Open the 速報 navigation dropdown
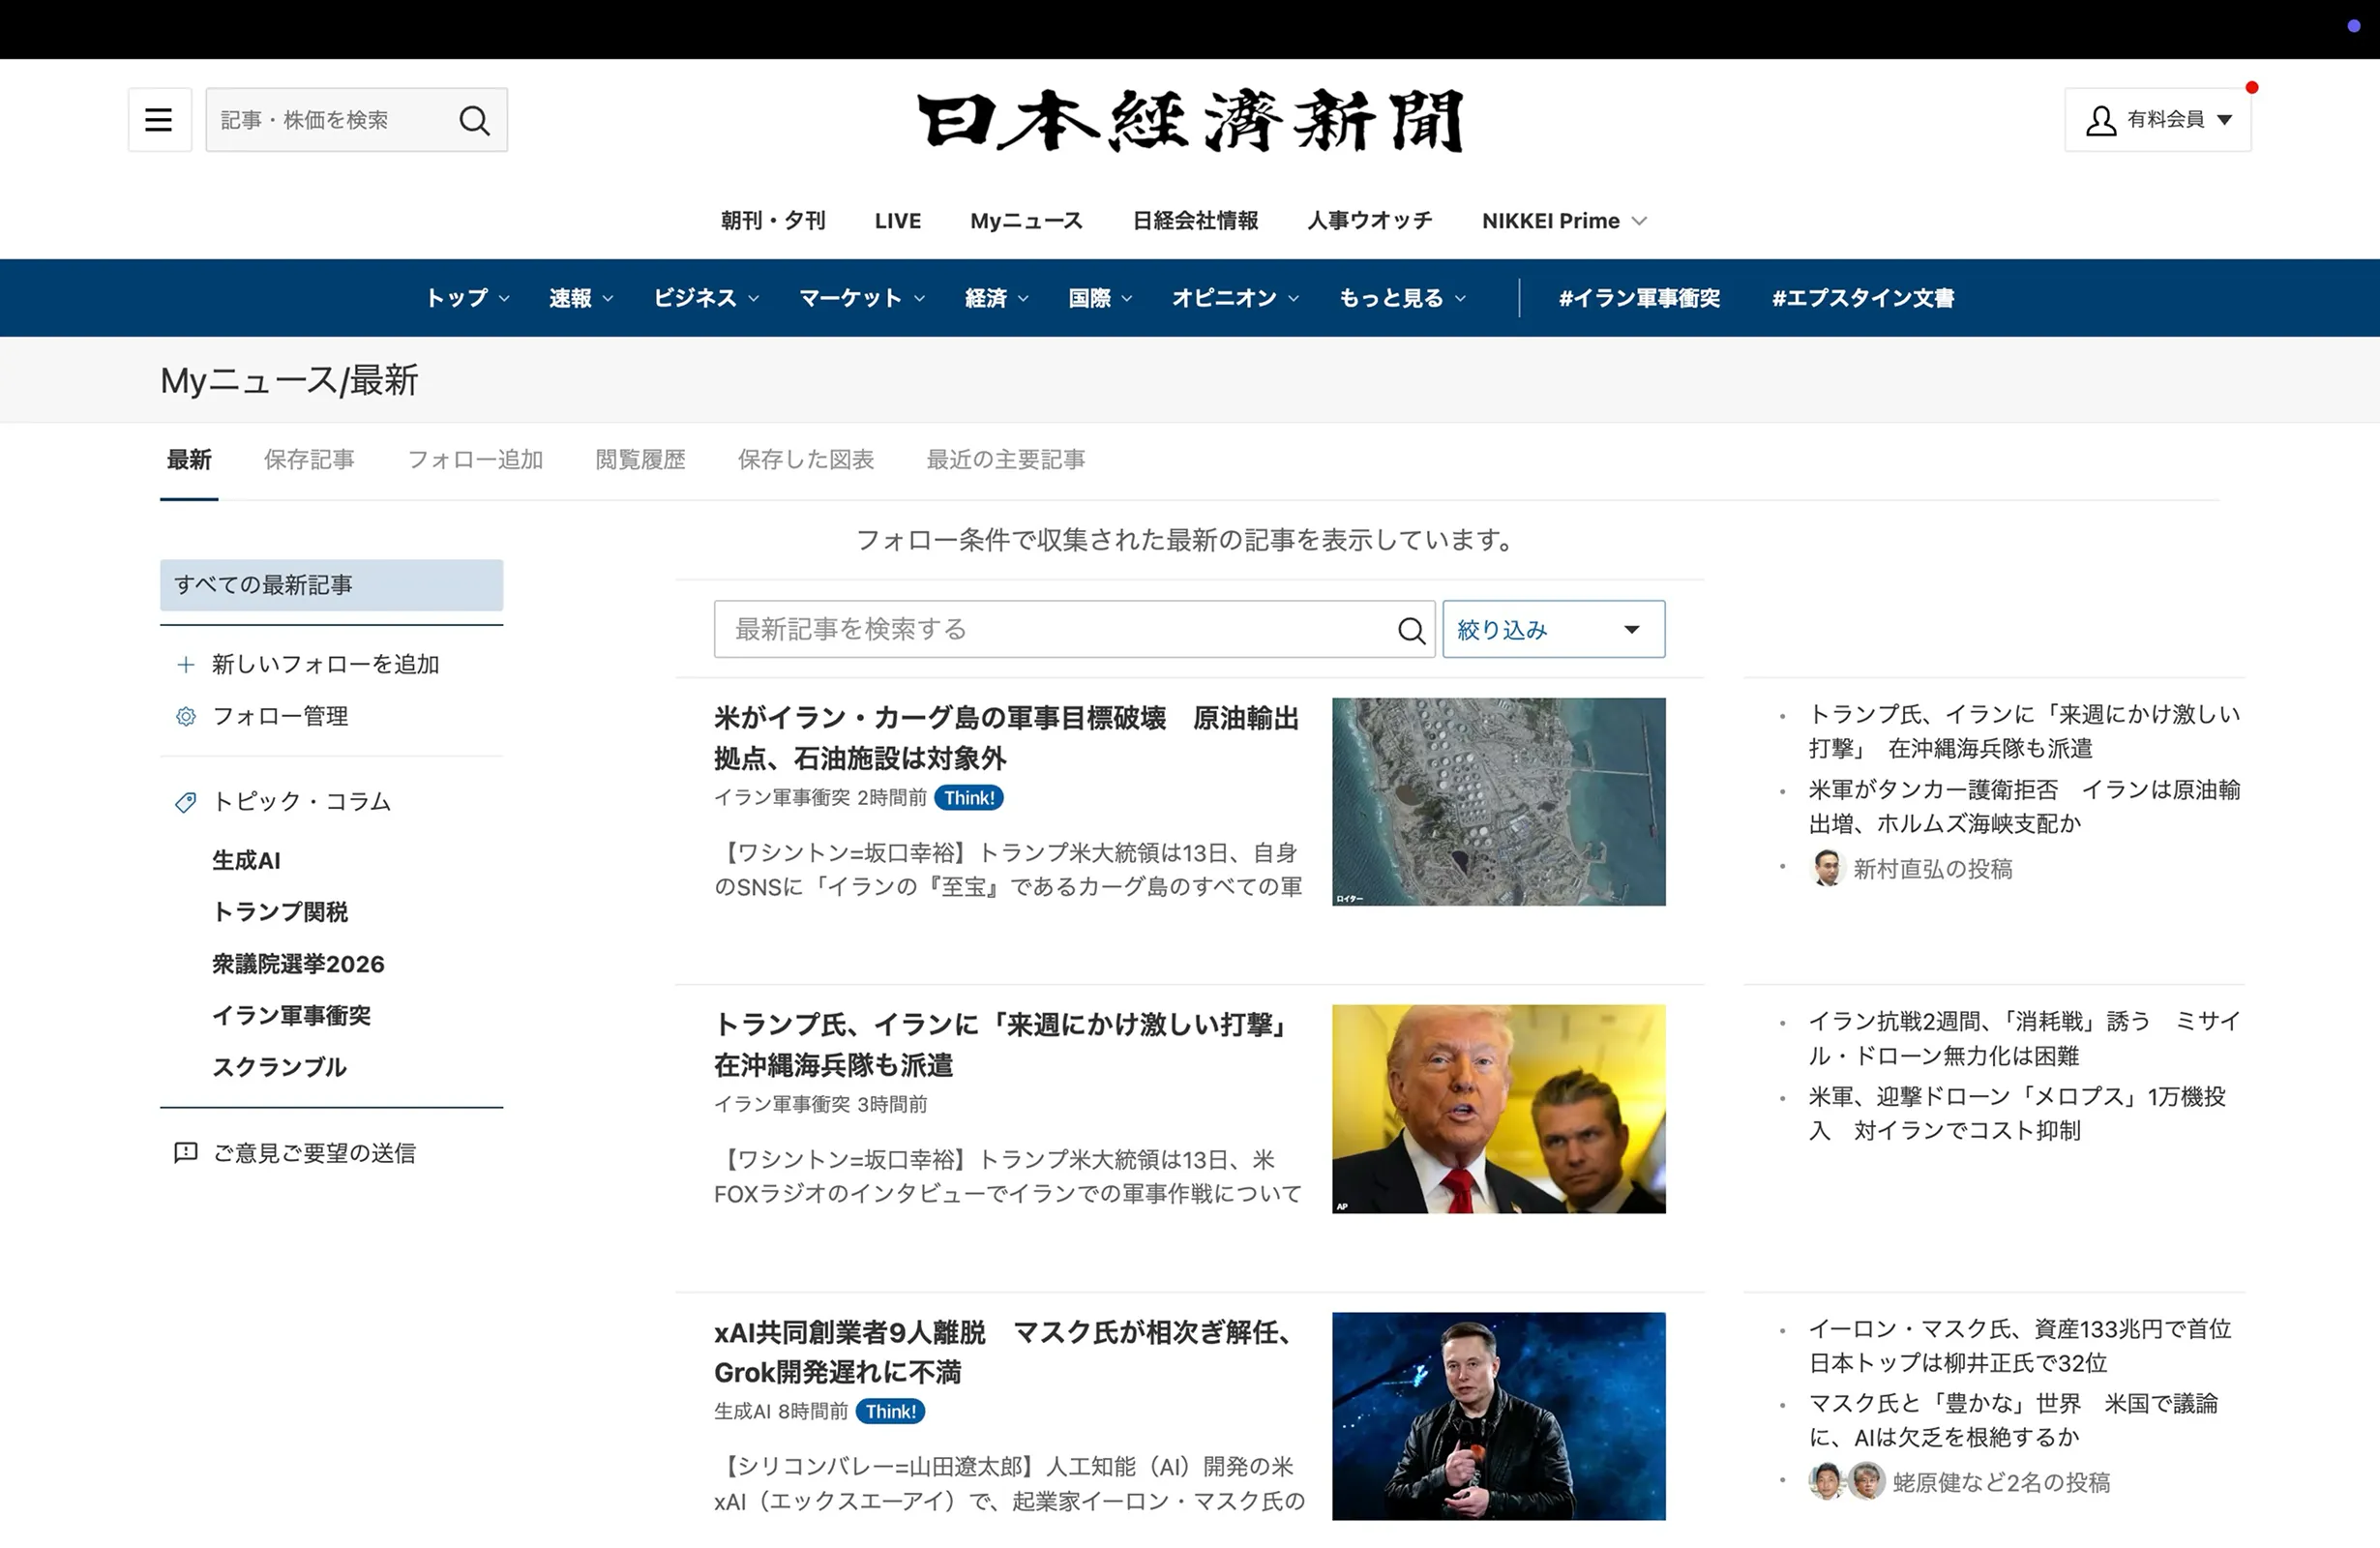This screenshot has height=1548, width=2380. click(x=581, y=298)
